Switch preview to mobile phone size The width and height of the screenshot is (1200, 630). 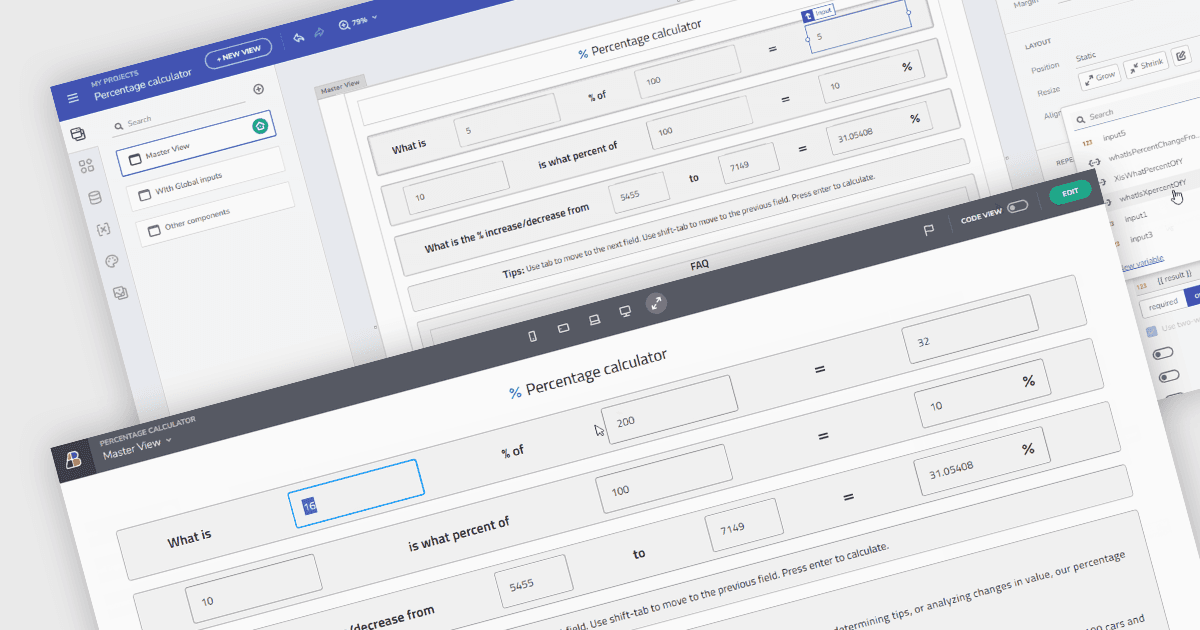pyautogui.click(x=532, y=336)
